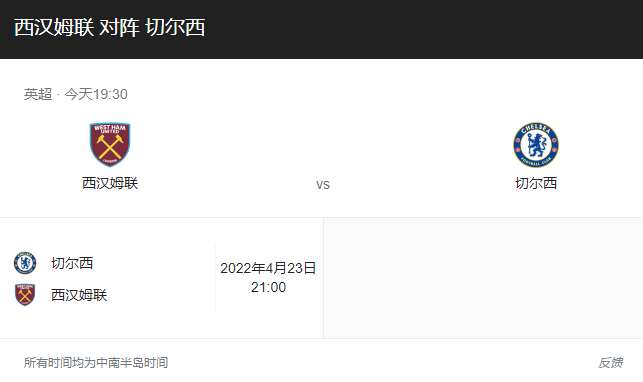Click the 今天19:30 match time text
The image size is (643, 382).
(x=96, y=94)
